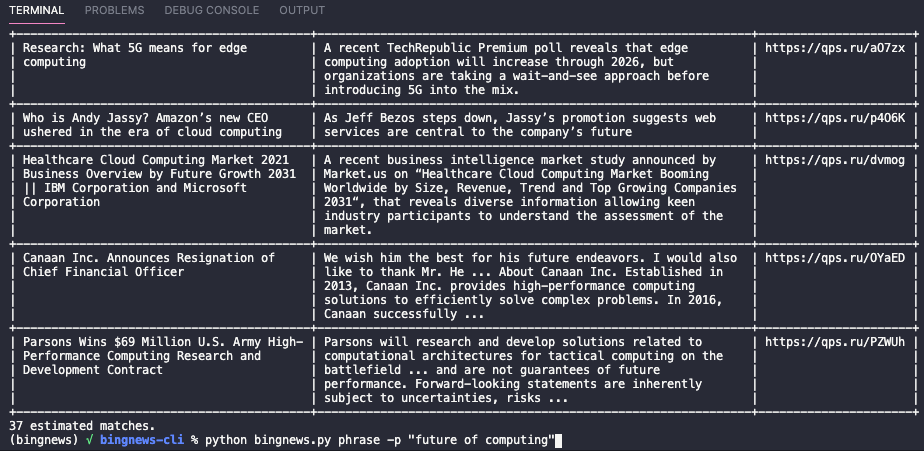Screen dimensions: 924x451
Task: Open the qps.ru/PZWUh link
Action: tap(835, 342)
